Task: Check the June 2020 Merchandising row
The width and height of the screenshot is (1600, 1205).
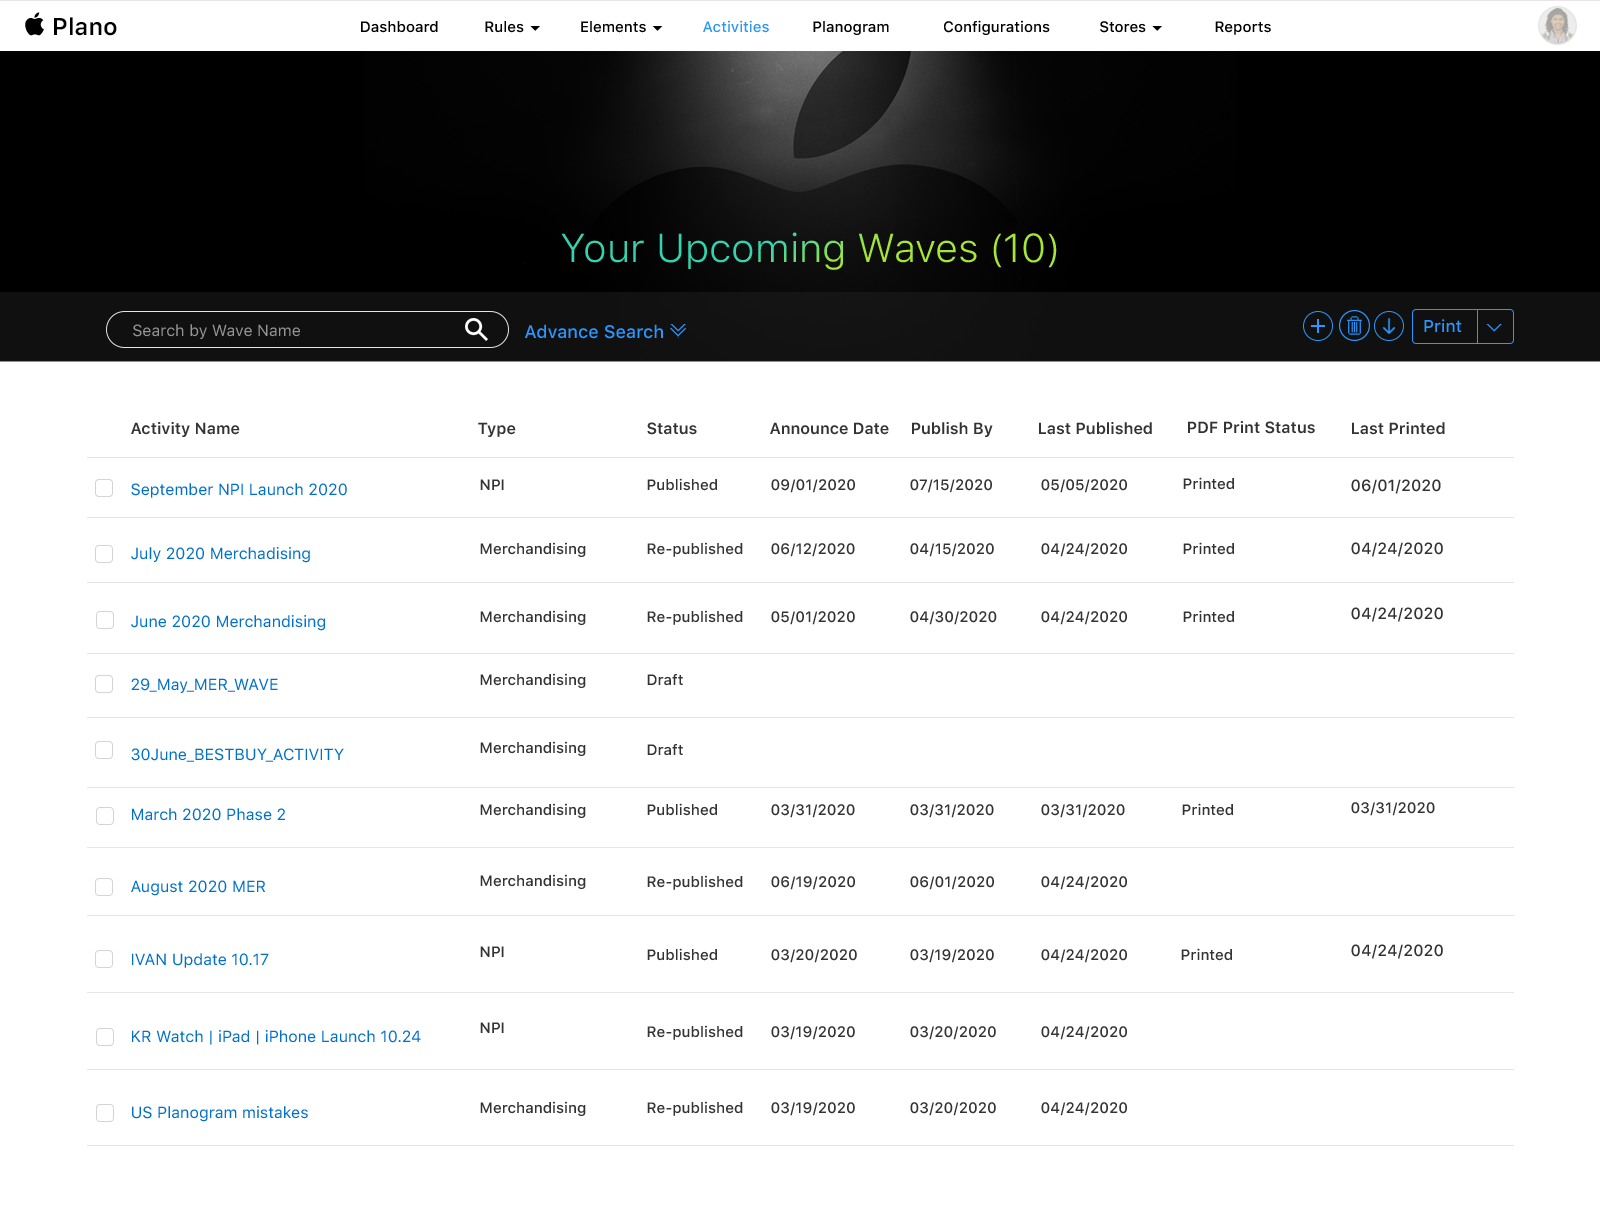Action: click(104, 620)
